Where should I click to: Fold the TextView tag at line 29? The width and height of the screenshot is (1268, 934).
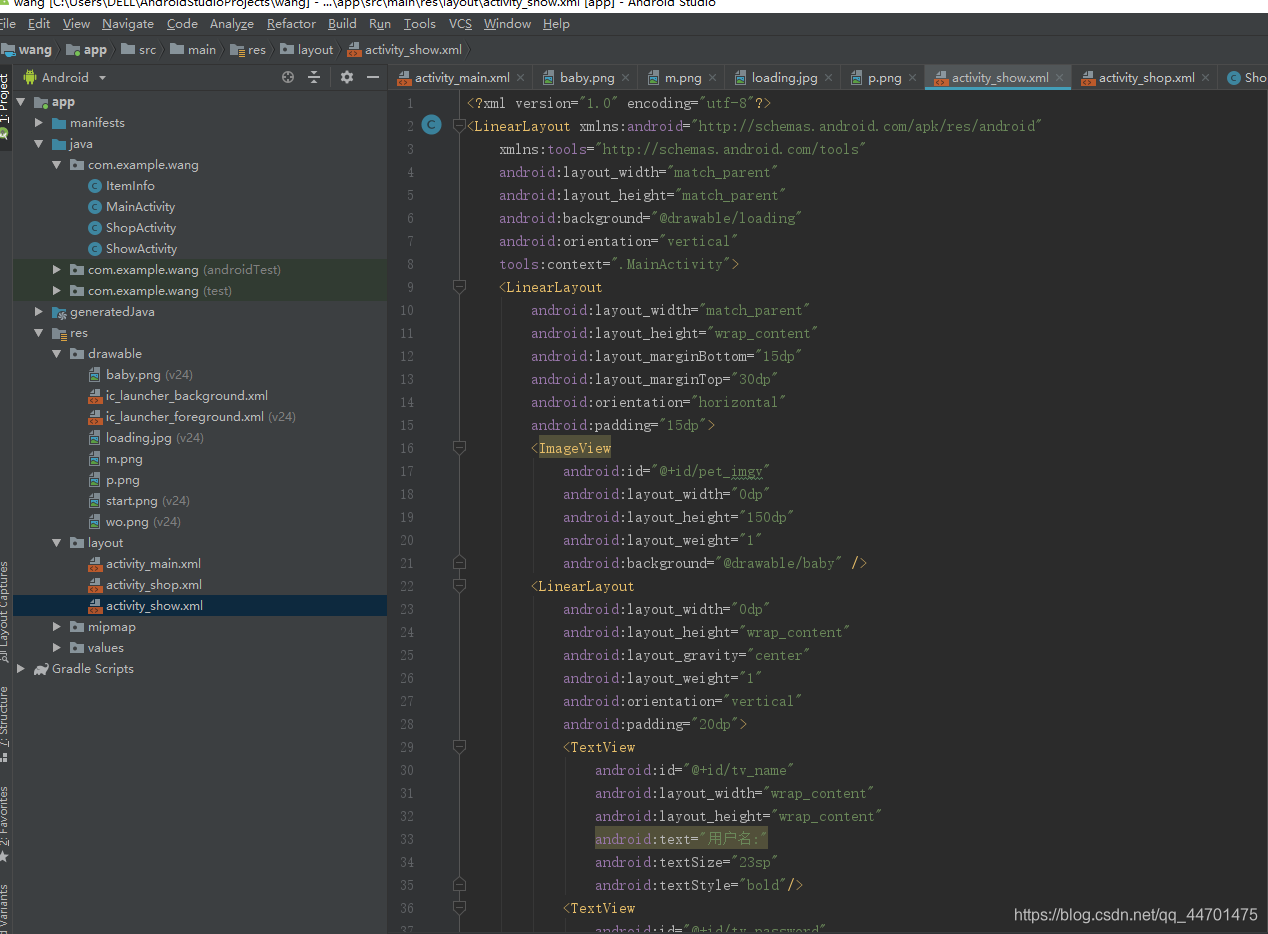click(459, 747)
